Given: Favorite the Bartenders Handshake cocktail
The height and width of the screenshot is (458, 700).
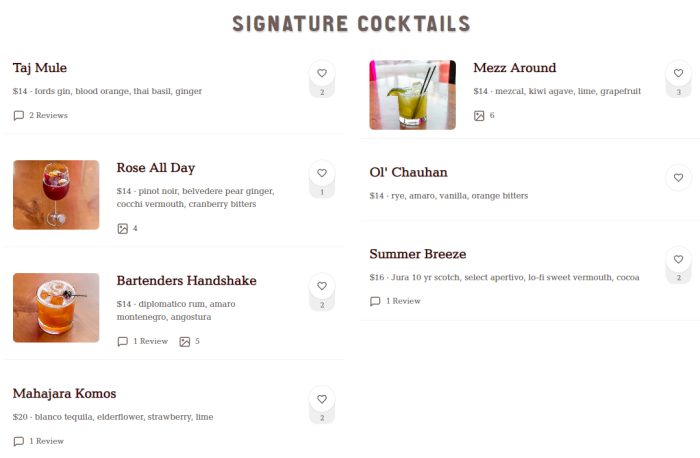Looking at the screenshot, I should tap(322, 286).
